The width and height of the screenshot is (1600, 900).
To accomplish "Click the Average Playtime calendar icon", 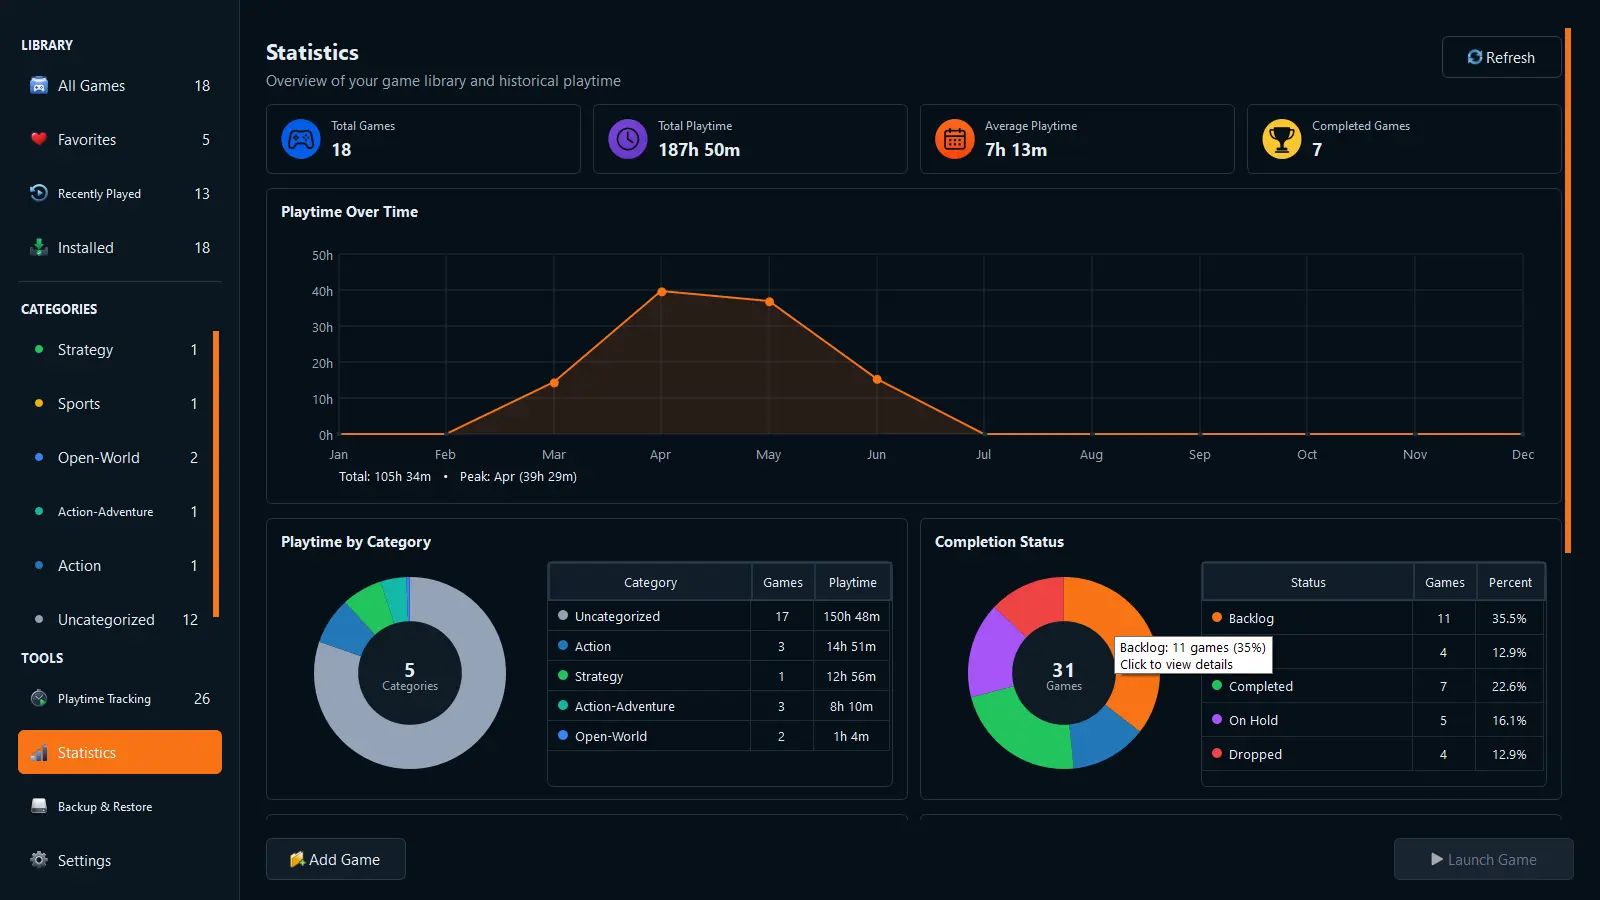I will pos(955,139).
